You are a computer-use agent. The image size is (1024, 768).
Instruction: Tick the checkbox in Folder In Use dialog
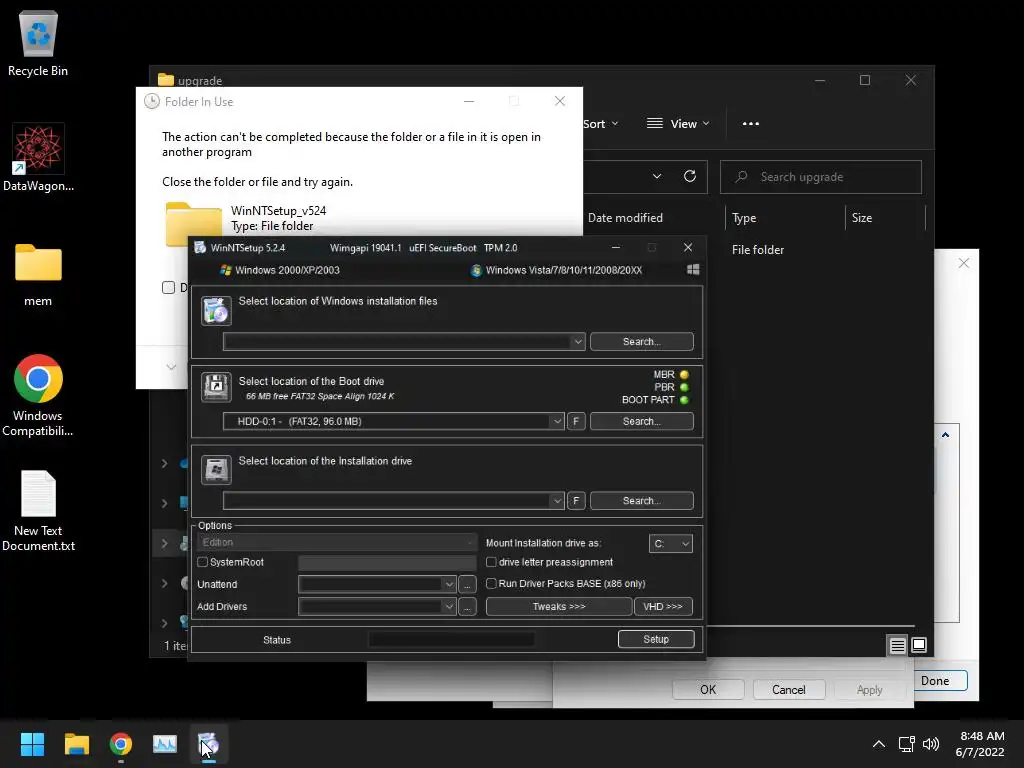click(168, 287)
